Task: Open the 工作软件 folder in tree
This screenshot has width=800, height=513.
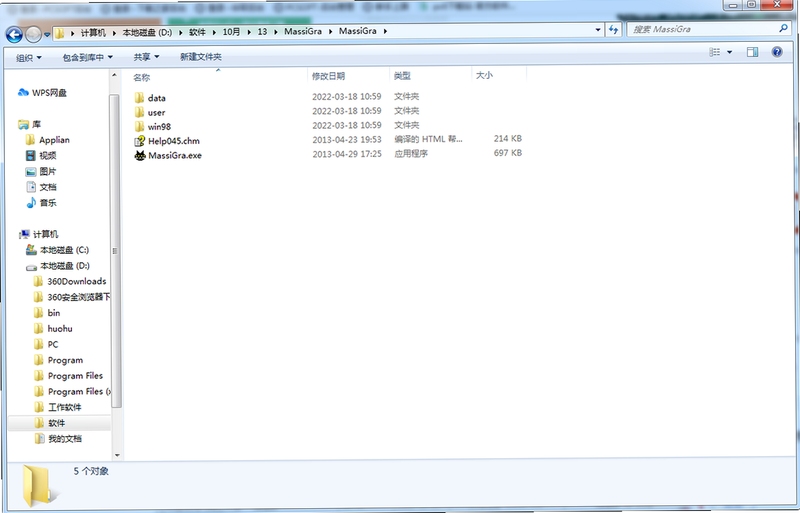Action: tap(58, 407)
